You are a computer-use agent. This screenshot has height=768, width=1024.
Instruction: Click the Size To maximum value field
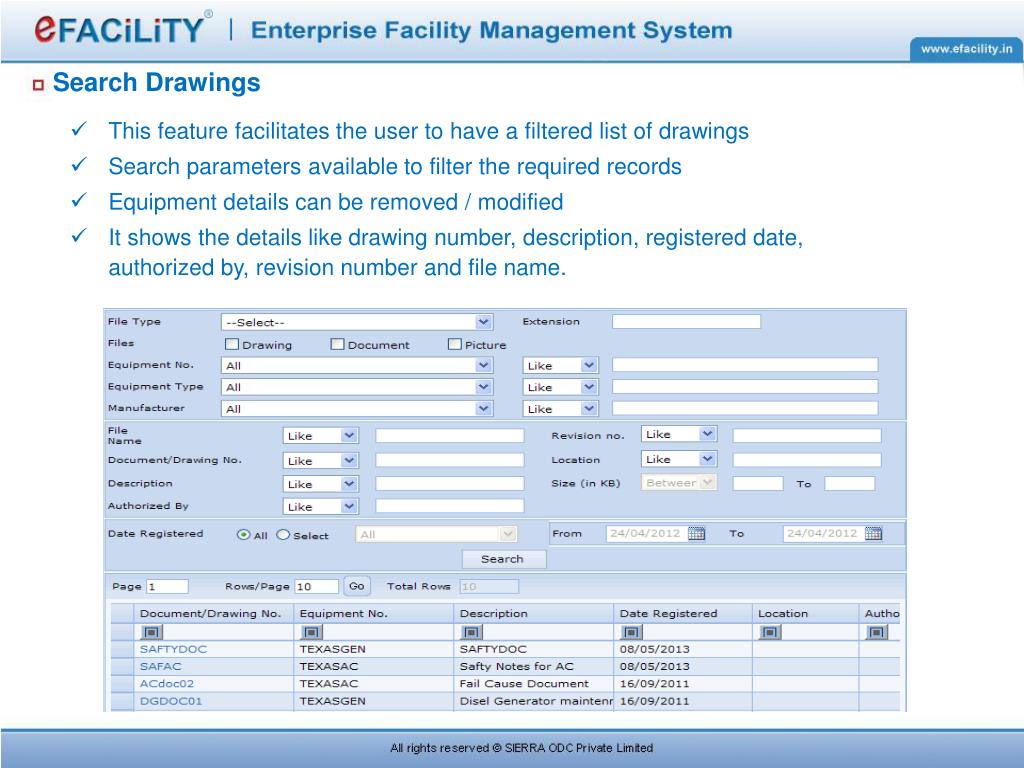point(850,483)
